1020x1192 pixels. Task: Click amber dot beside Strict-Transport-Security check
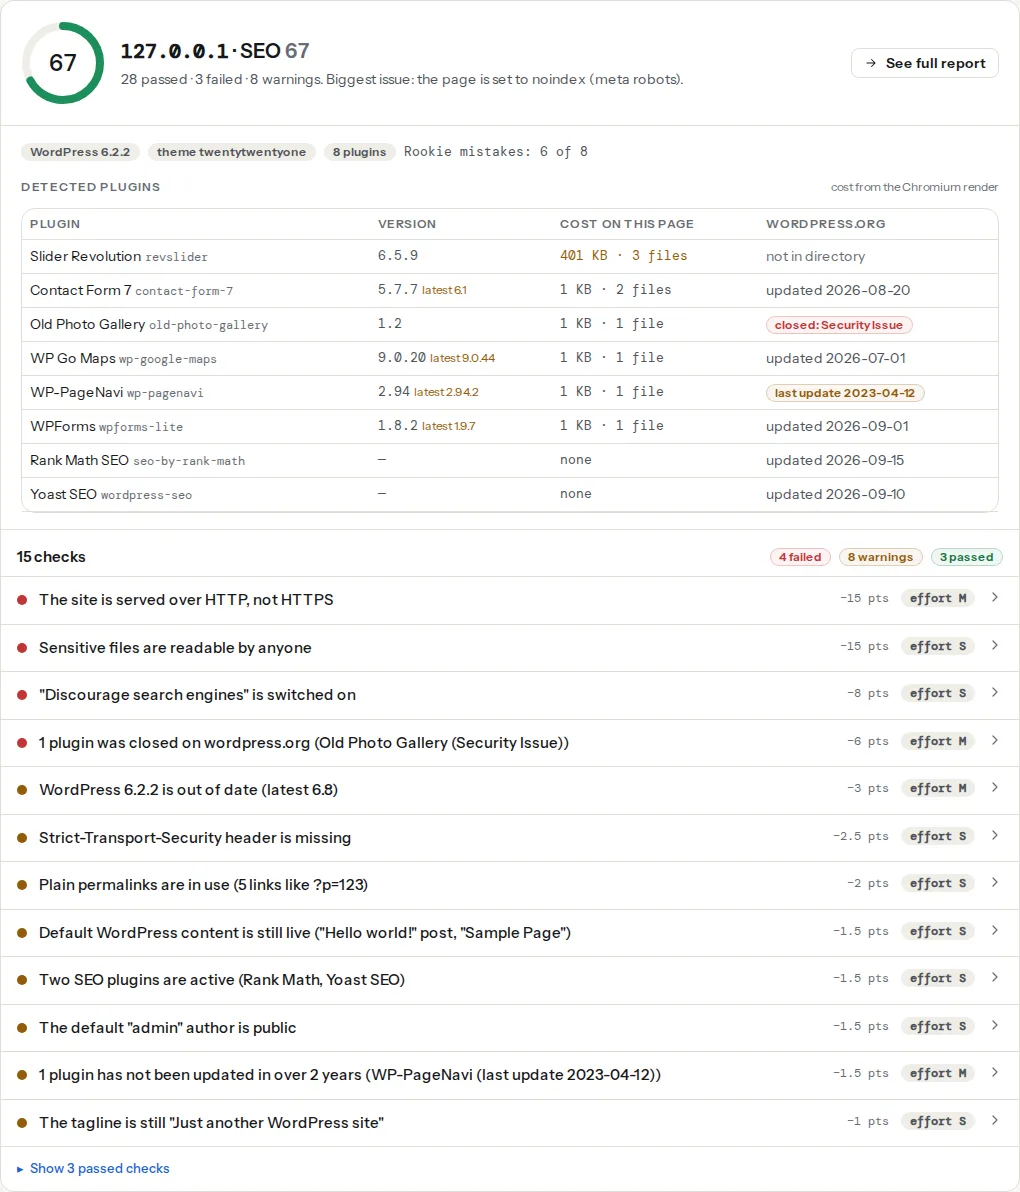22,838
